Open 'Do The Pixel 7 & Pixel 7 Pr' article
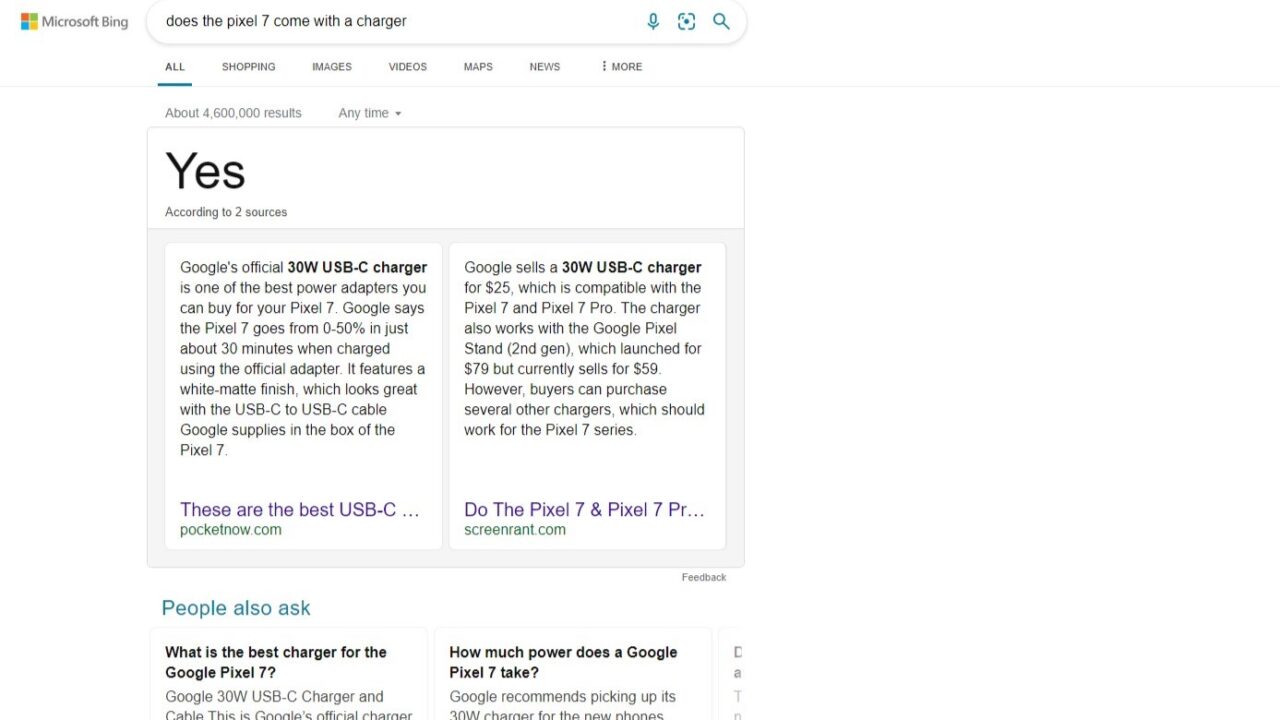Image resolution: width=1280 pixels, height=720 pixels. click(584, 509)
